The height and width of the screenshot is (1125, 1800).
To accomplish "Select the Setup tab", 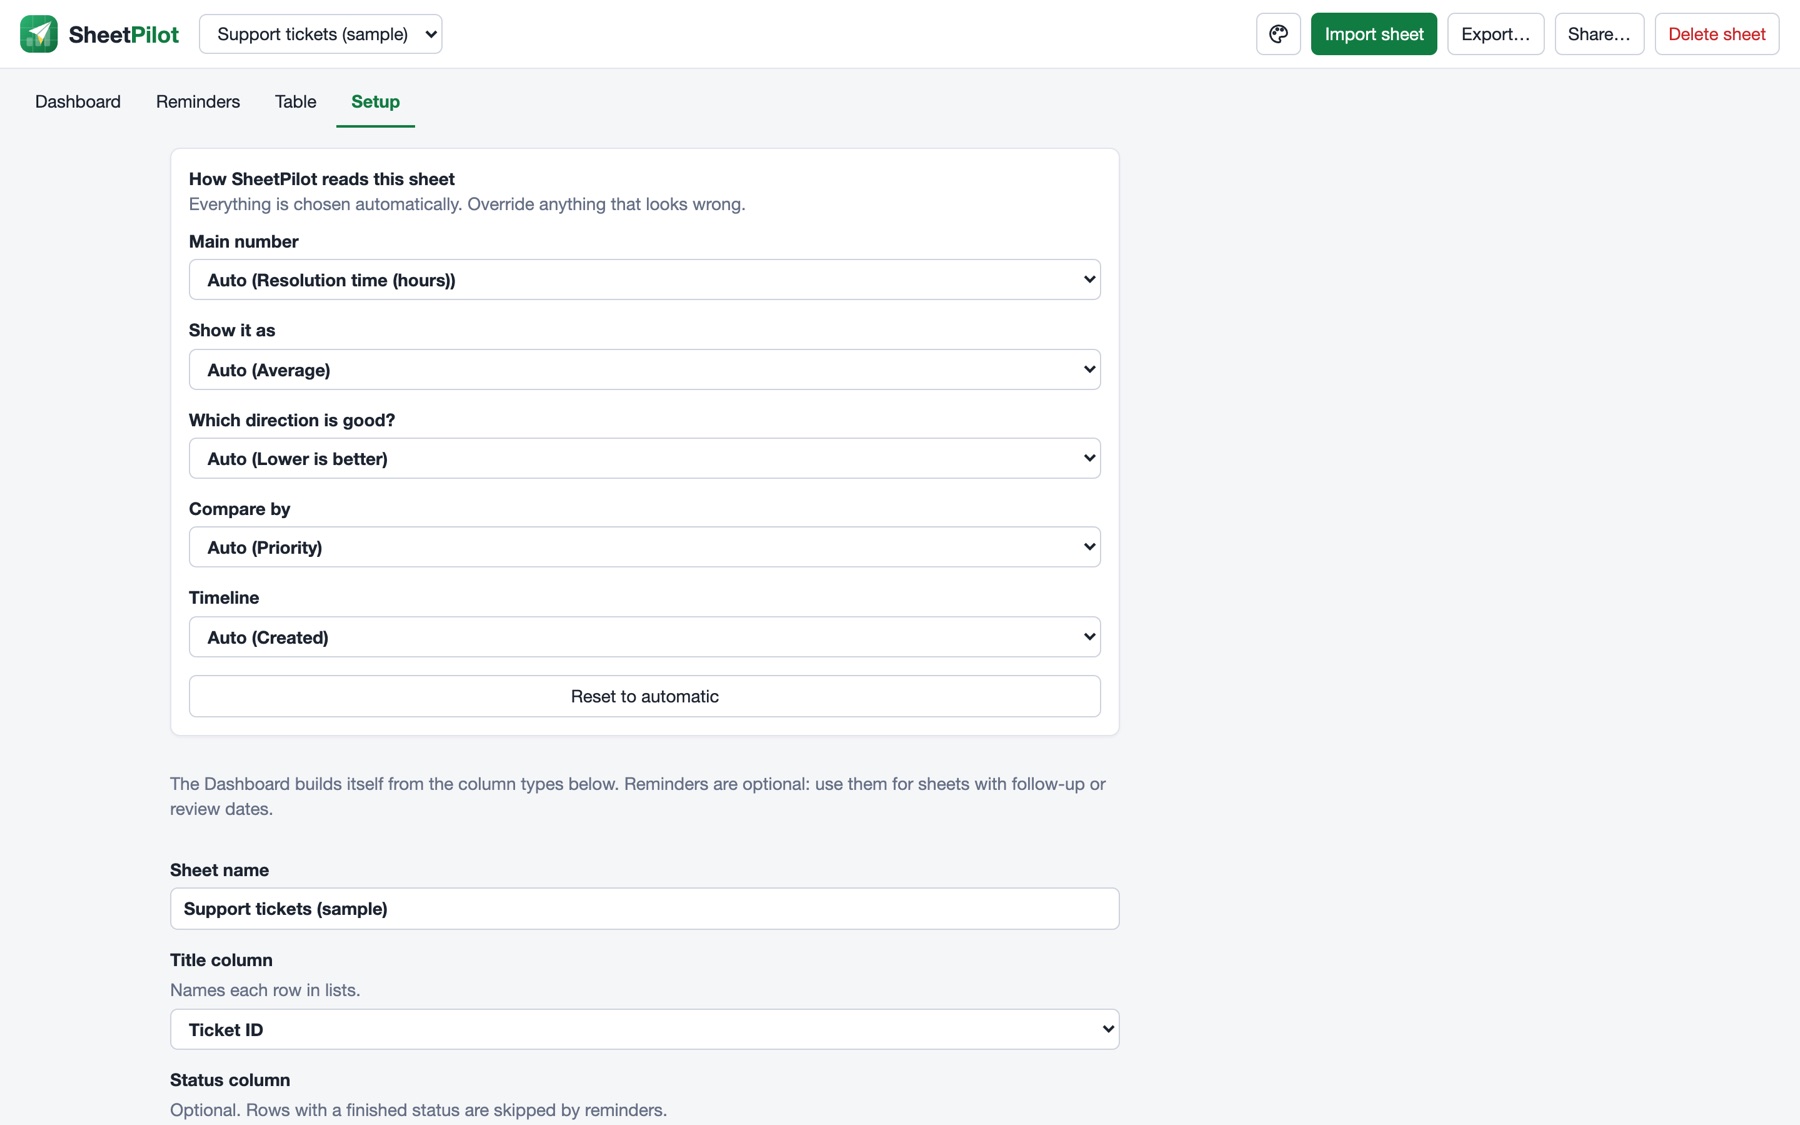I will pyautogui.click(x=376, y=102).
